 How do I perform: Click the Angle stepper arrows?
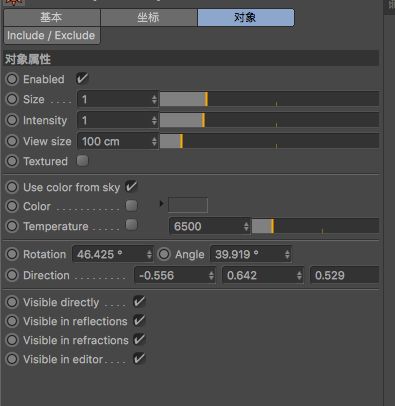tap(287, 255)
